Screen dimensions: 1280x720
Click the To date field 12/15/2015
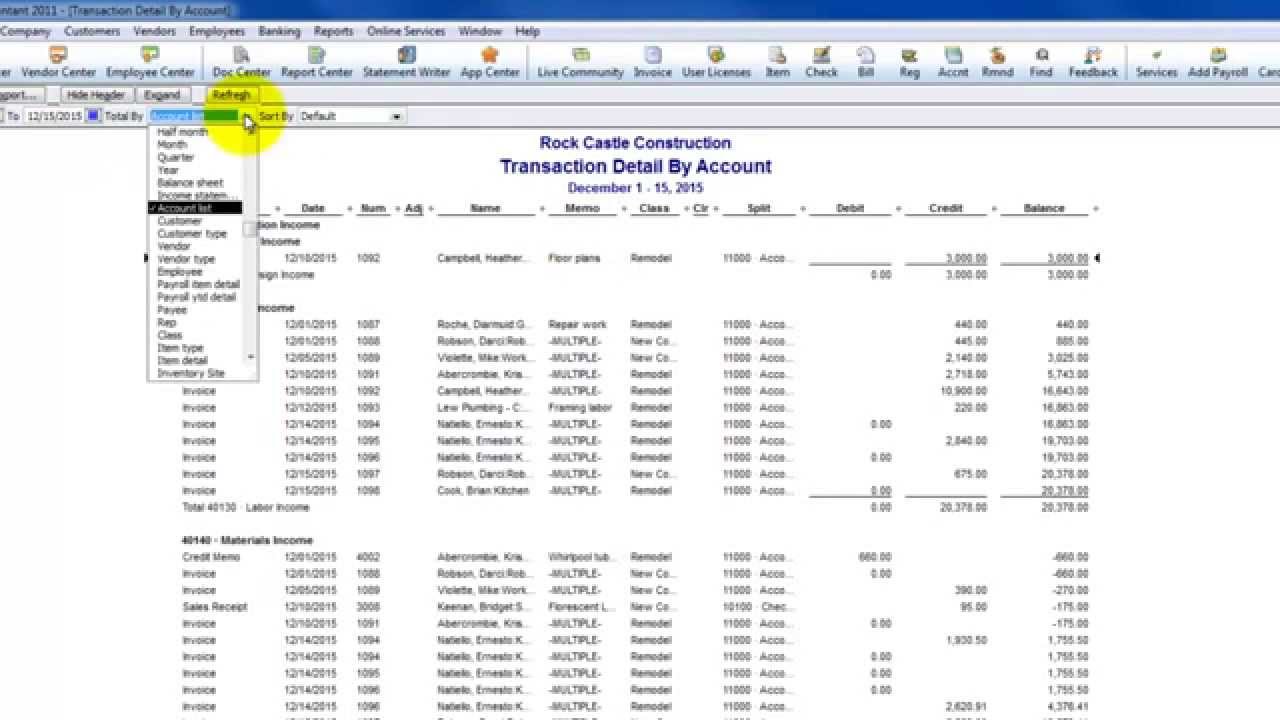55,116
